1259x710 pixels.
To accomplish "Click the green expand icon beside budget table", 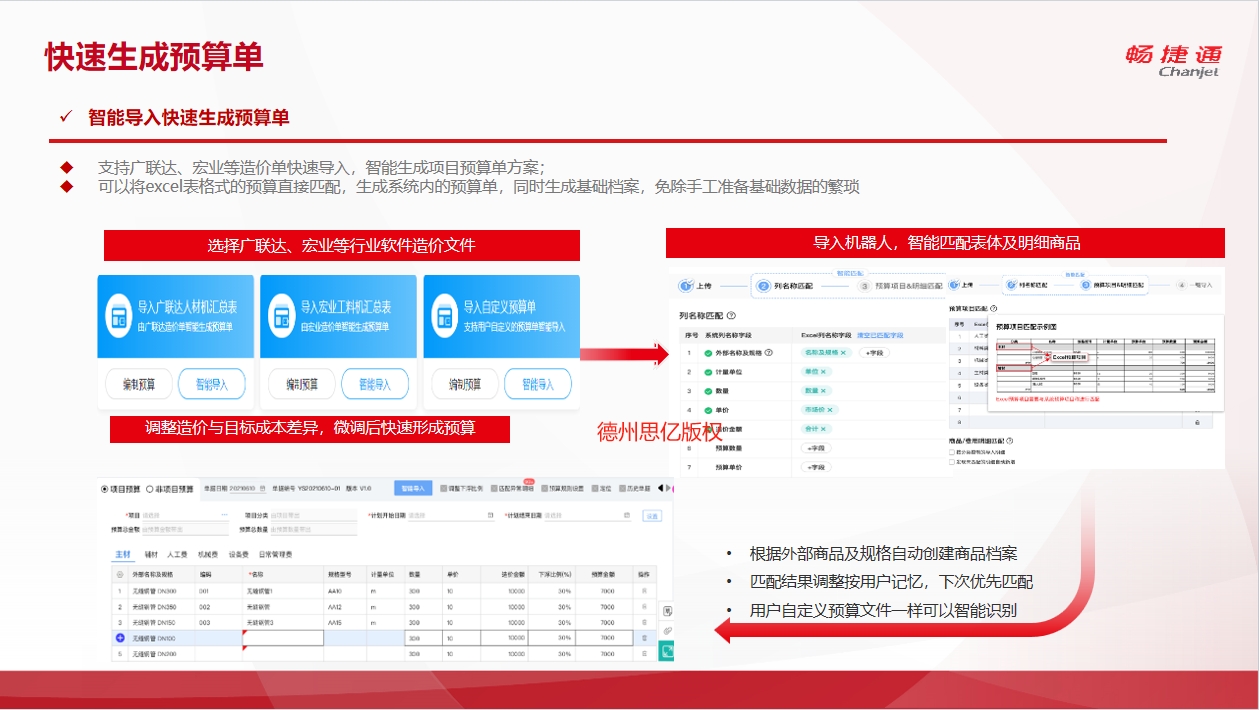I will (x=668, y=651).
